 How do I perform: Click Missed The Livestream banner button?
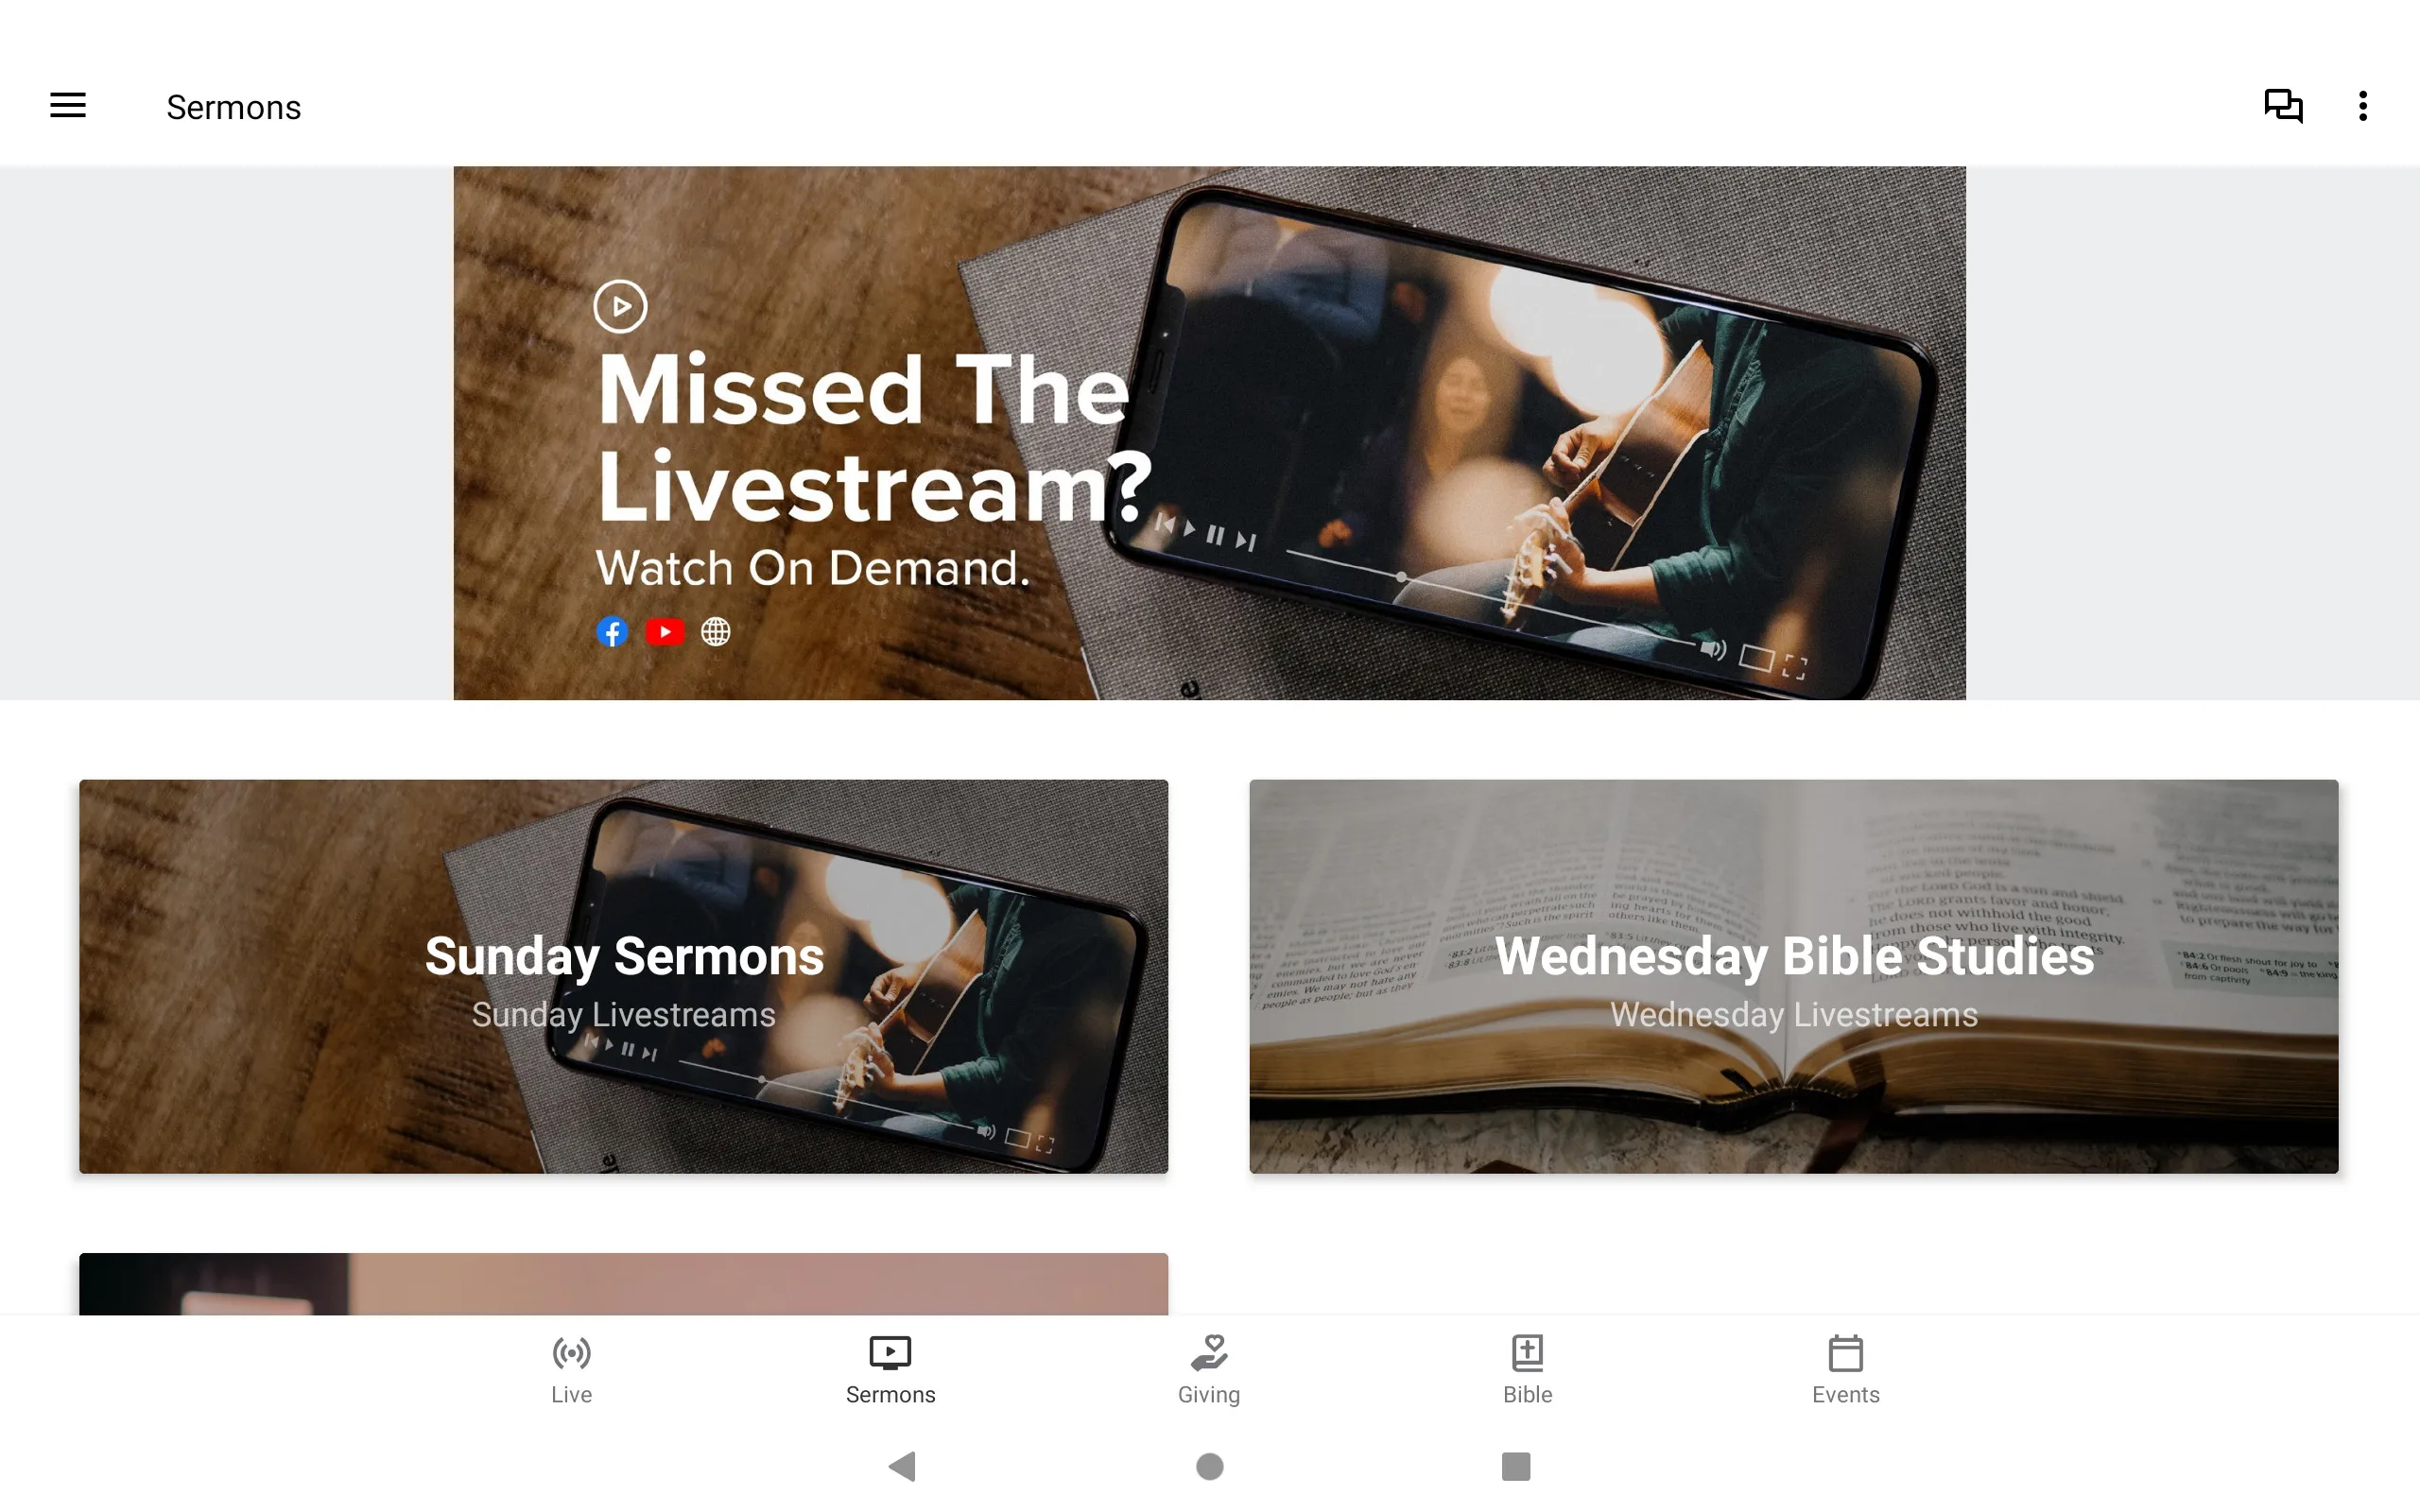pyautogui.click(x=1209, y=432)
